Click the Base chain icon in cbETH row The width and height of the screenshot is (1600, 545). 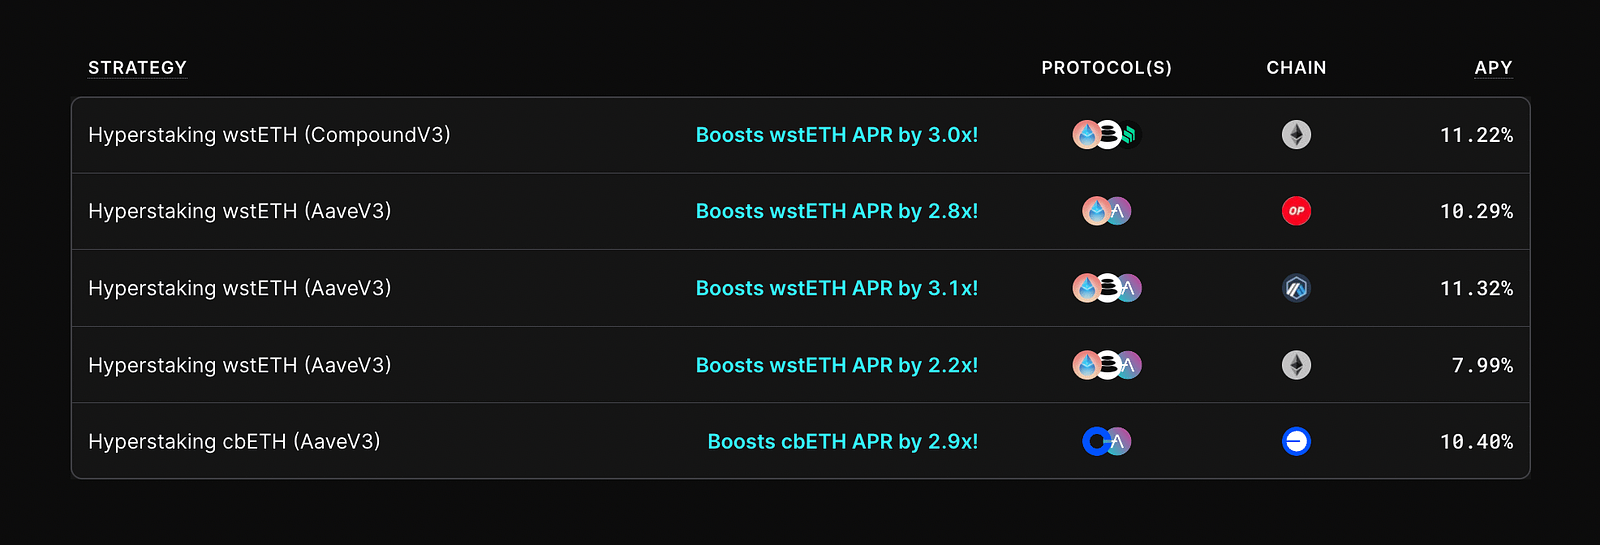pyautogui.click(x=1296, y=441)
